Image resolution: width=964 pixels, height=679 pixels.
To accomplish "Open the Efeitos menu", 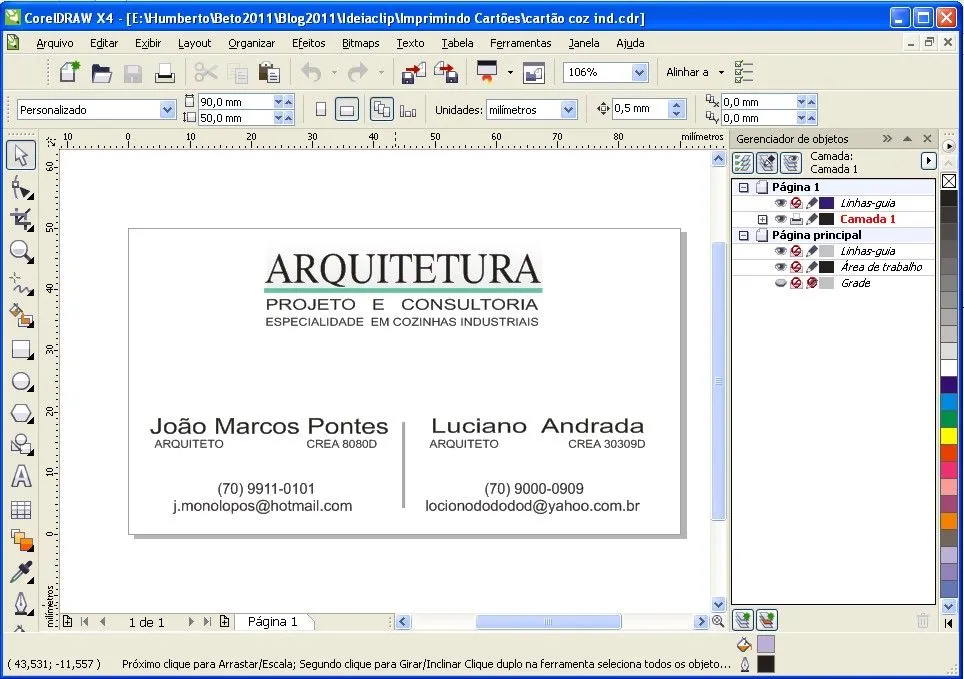I will tap(309, 43).
